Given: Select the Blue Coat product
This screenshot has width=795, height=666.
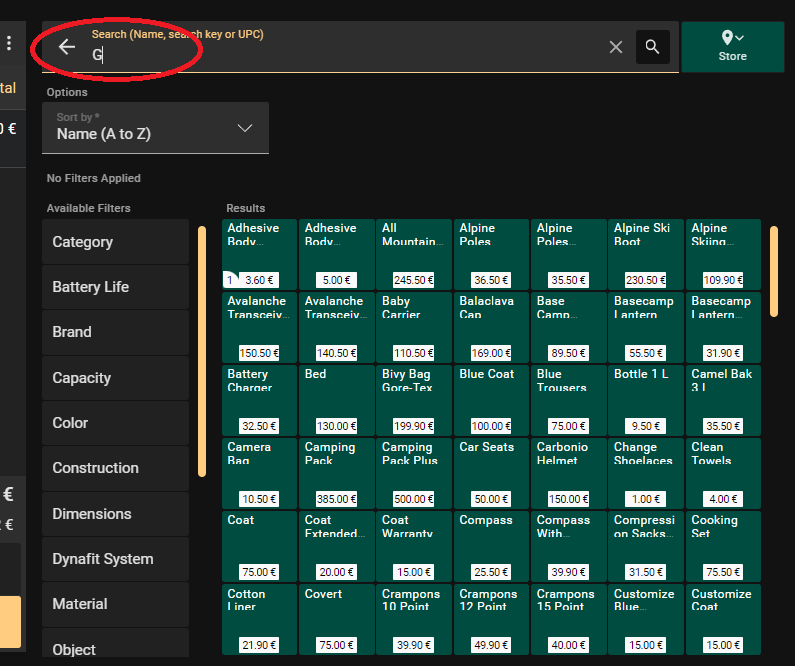Looking at the screenshot, I should point(490,400).
